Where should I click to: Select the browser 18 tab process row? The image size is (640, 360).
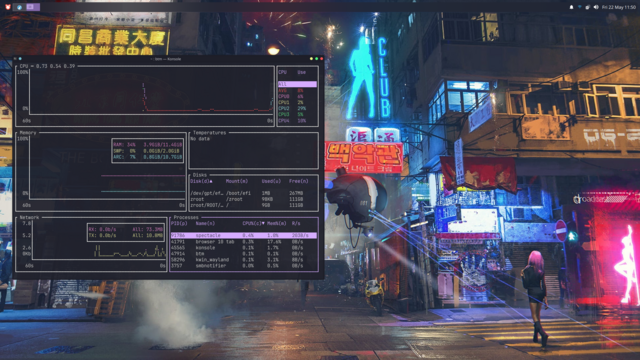[244, 242]
